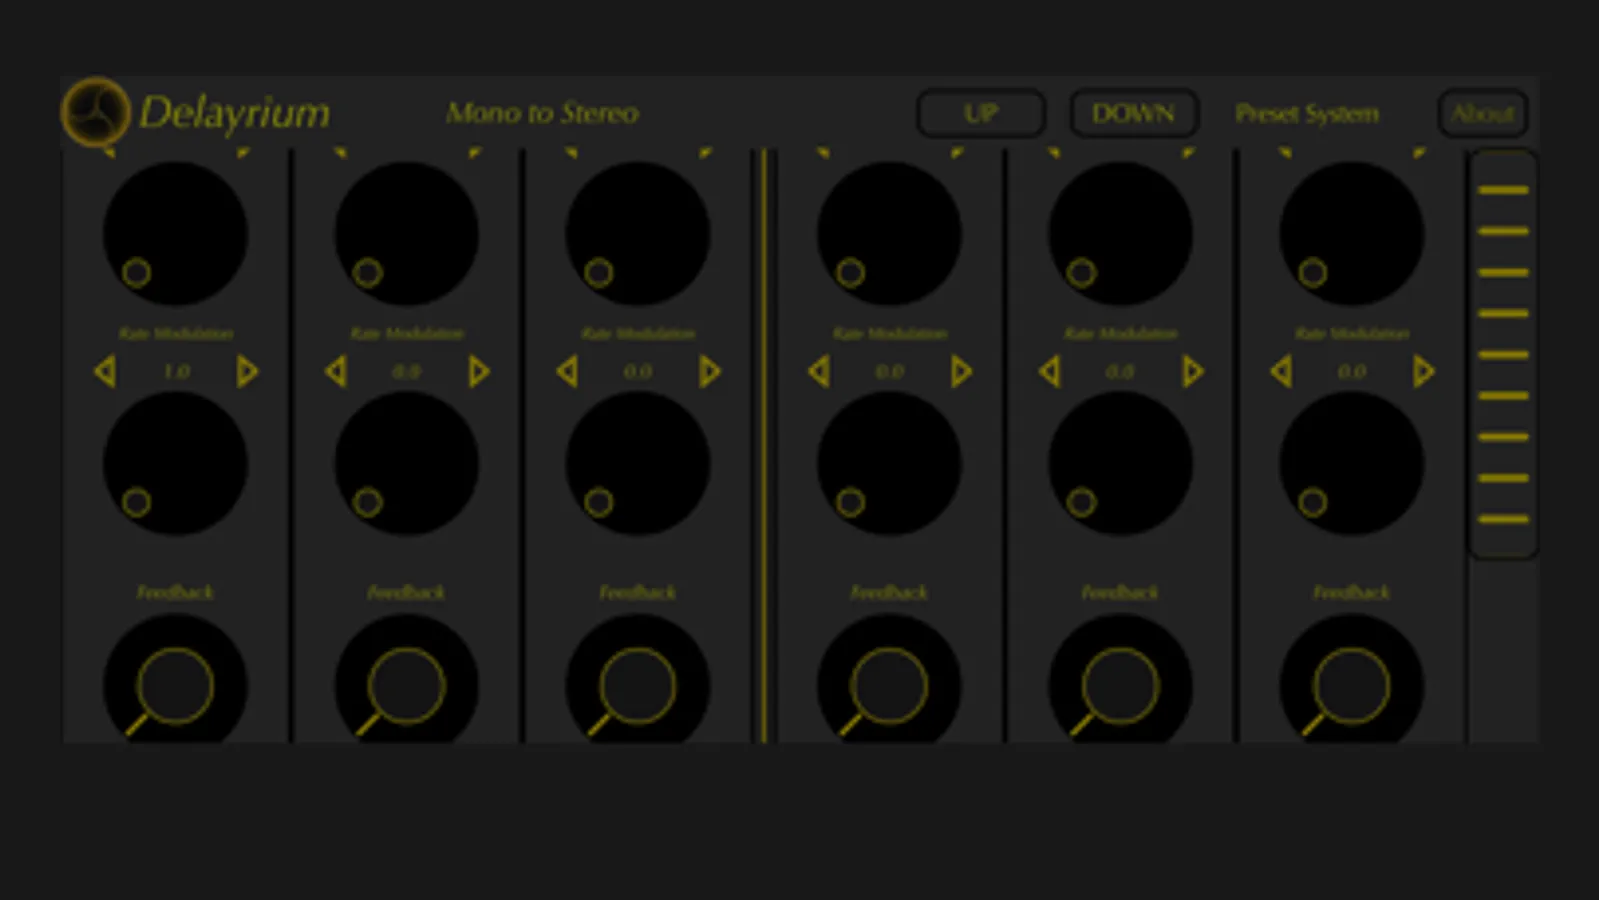Click the 'Mono to Stereo' title text
The height and width of the screenshot is (900, 1599).
pyautogui.click(x=542, y=113)
